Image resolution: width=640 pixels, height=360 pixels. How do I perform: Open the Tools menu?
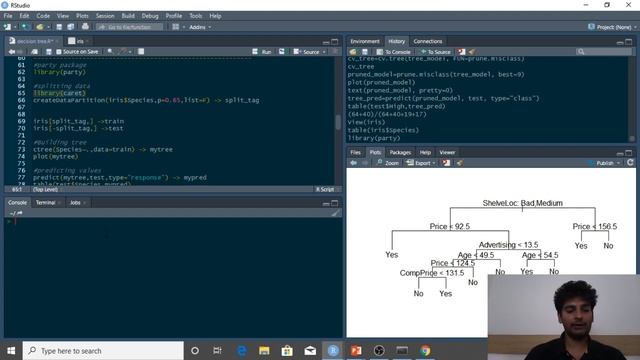(196, 16)
